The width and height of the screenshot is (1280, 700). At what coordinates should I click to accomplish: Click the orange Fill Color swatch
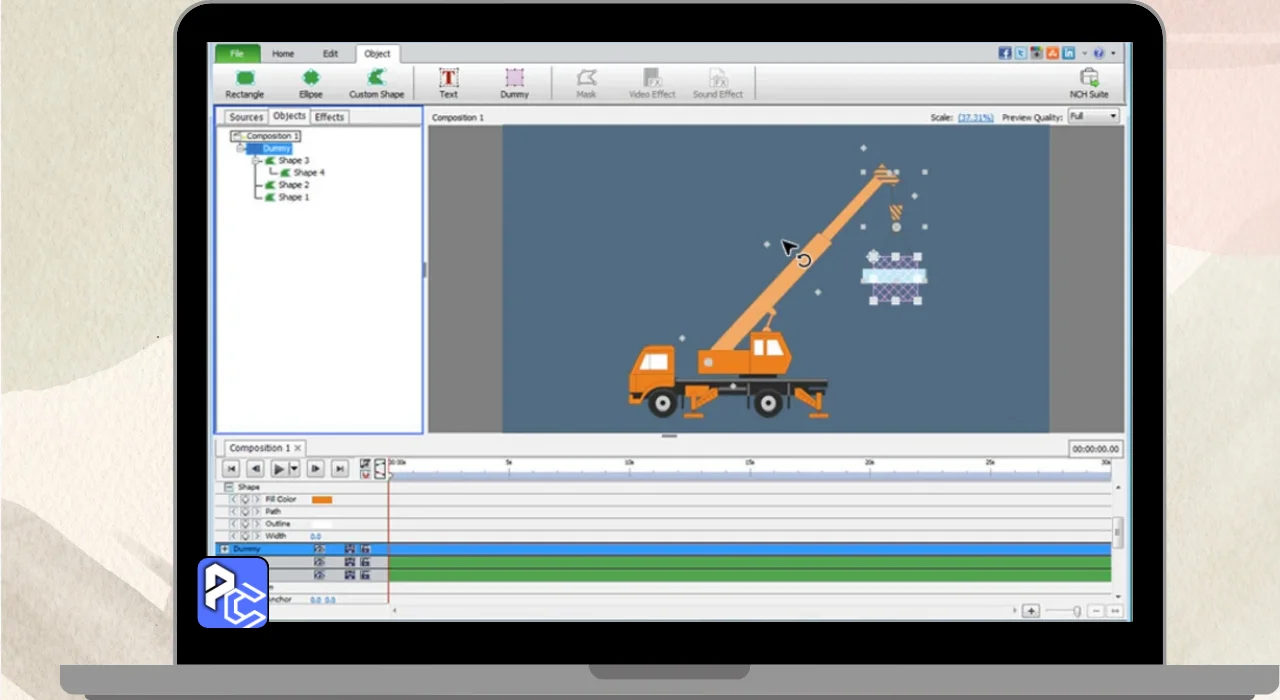pyautogui.click(x=322, y=499)
